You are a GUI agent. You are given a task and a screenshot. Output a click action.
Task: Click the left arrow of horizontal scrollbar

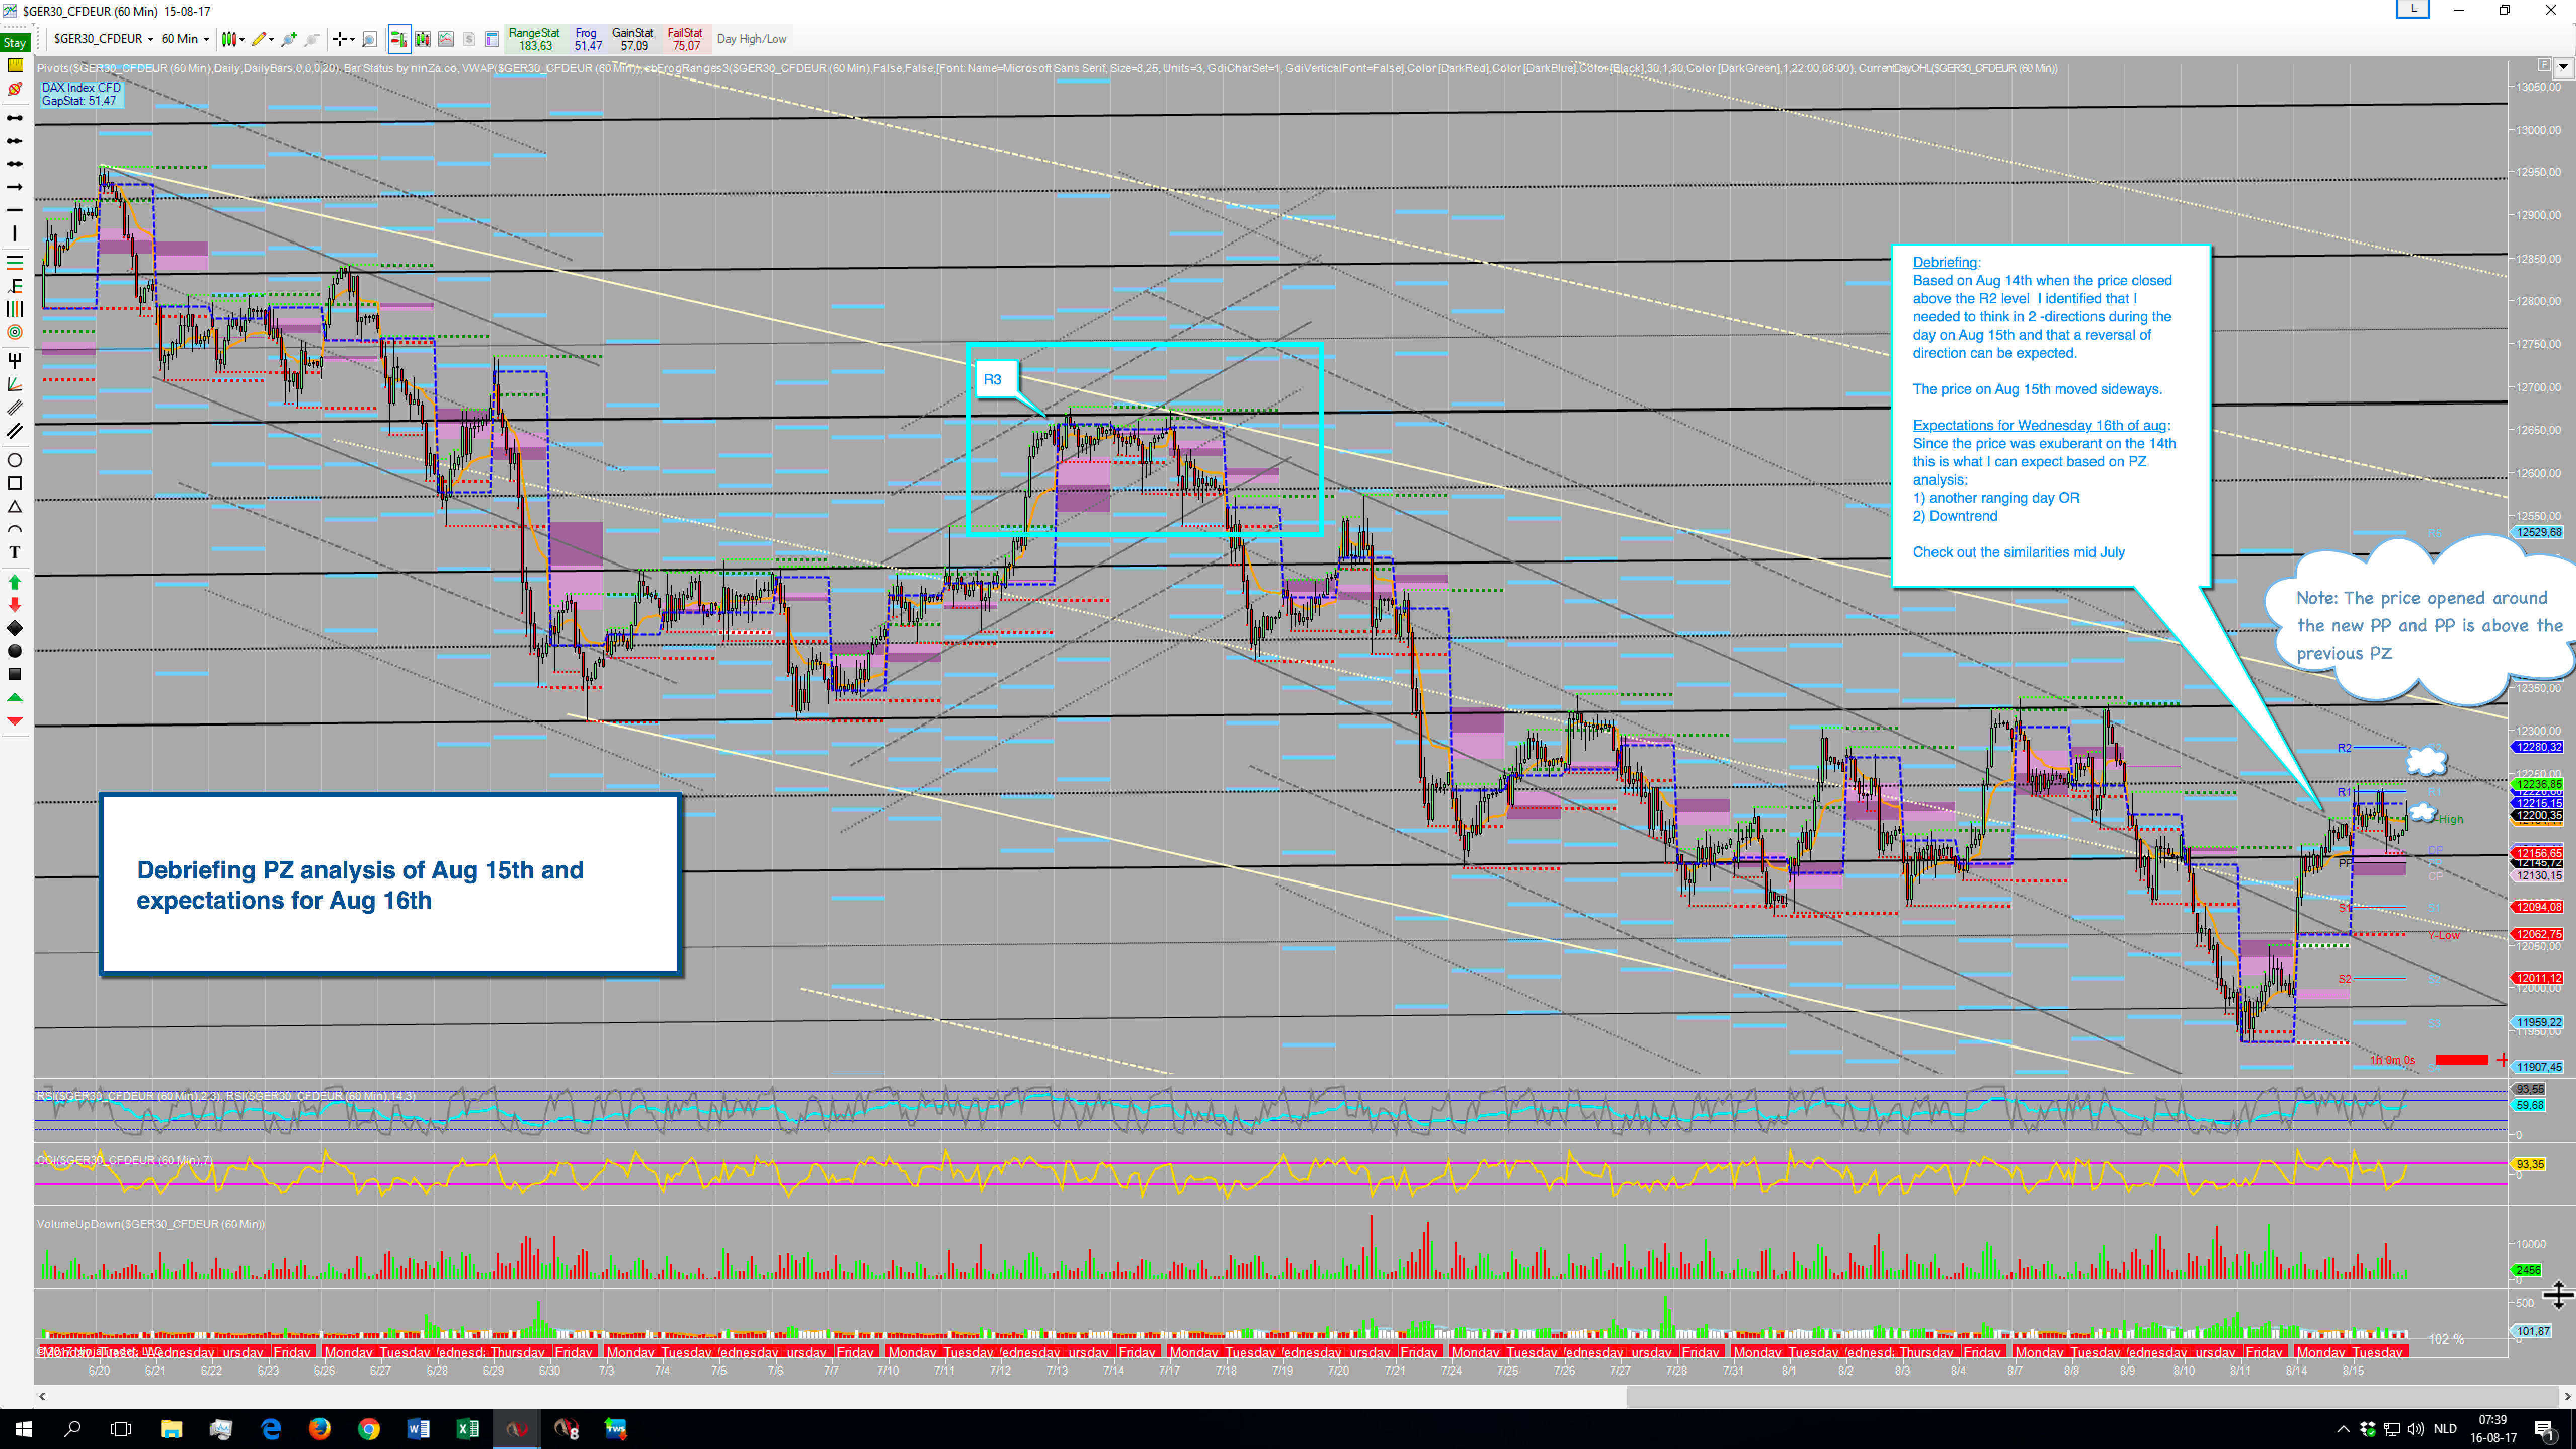tap(42, 1395)
